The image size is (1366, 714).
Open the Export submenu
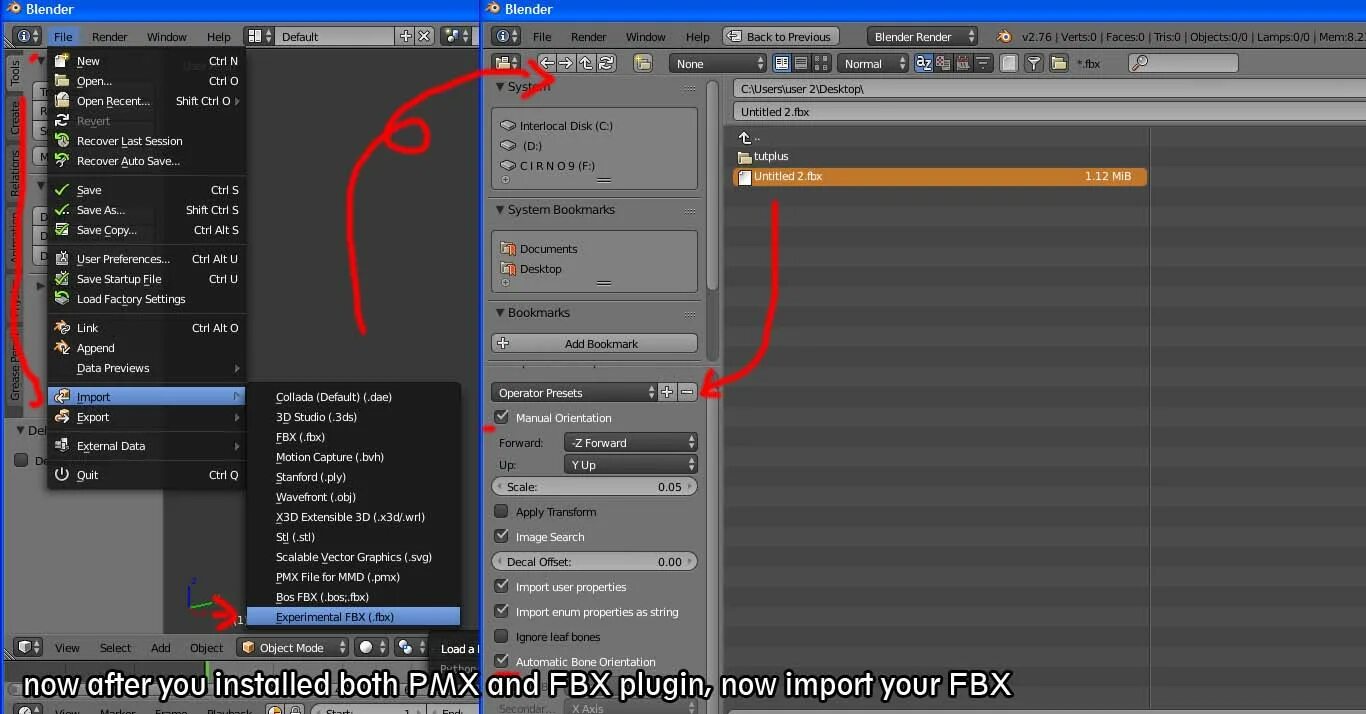click(146, 417)
